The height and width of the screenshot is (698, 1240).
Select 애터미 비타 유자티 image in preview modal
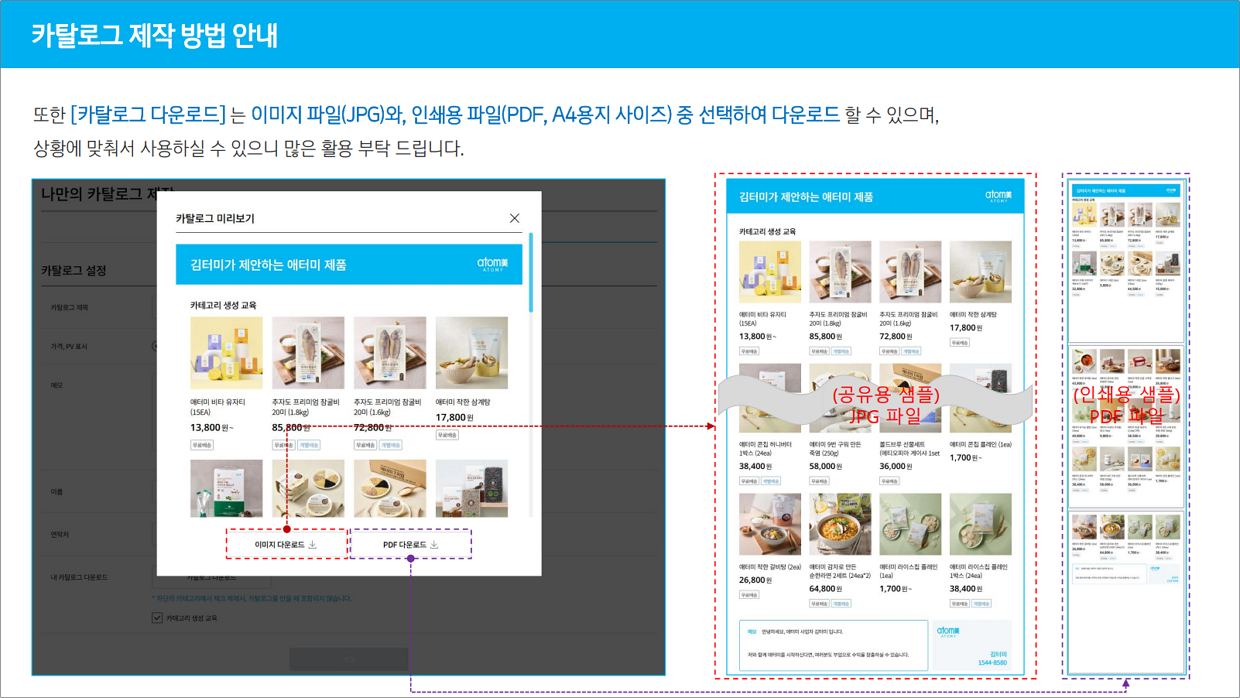(x=227, y=354)
